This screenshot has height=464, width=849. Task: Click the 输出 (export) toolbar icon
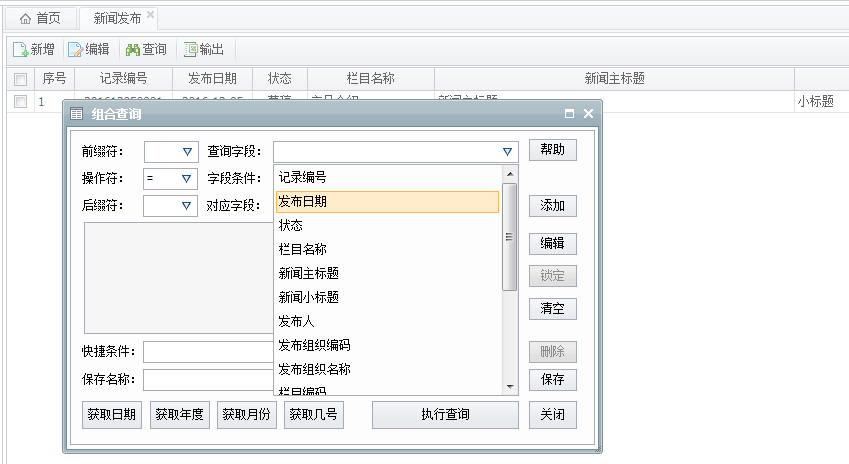tap(190, 49)
